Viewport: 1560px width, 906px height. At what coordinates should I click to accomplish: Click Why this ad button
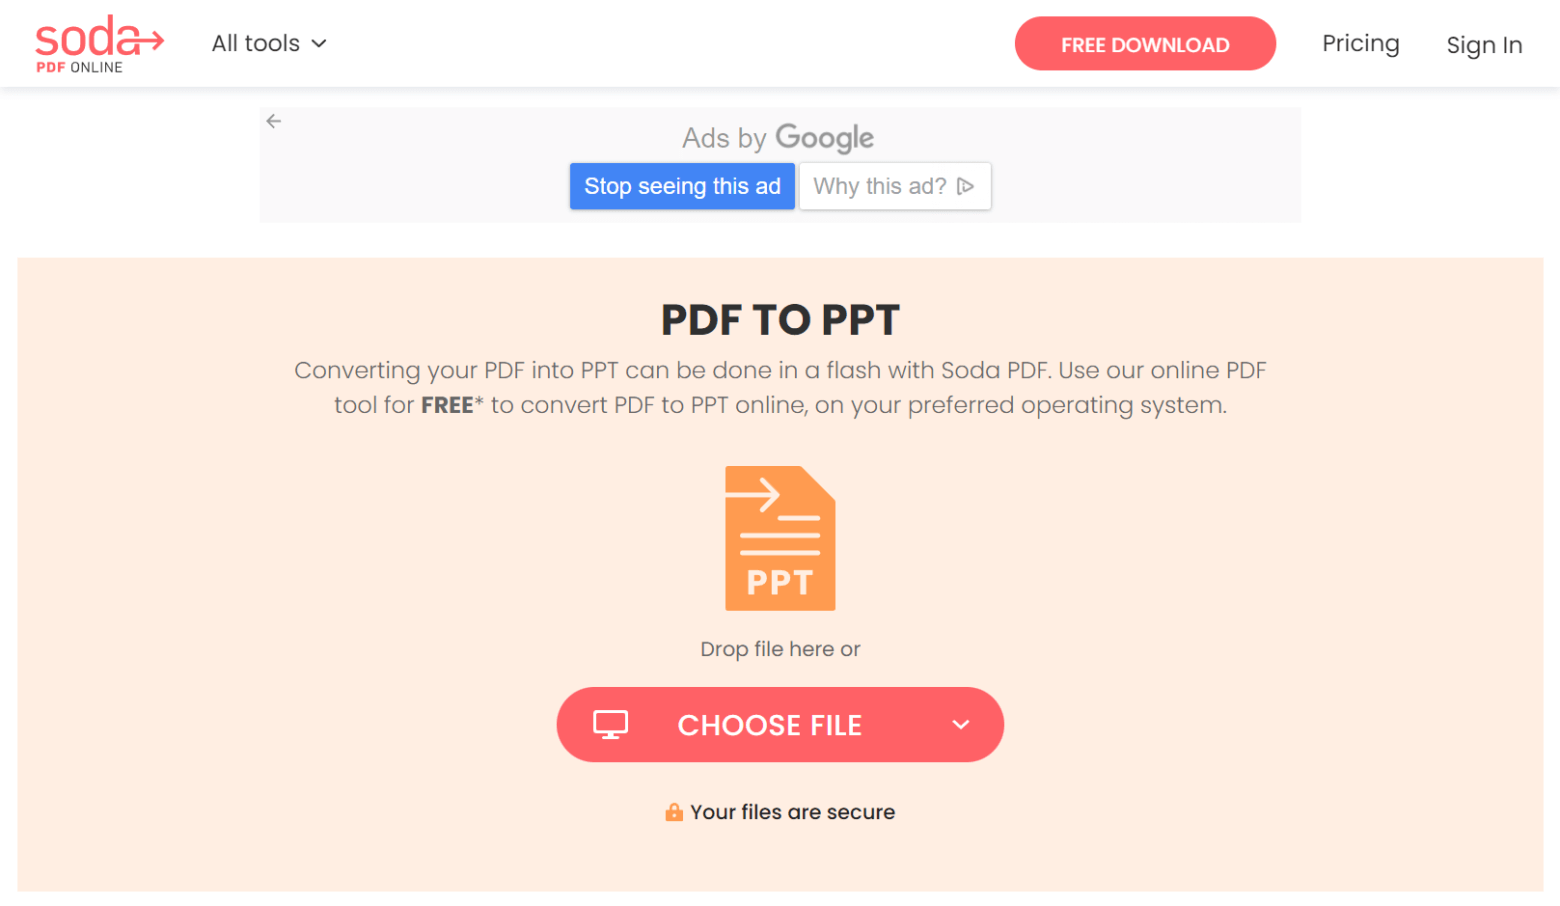click(x=893, y=186)
